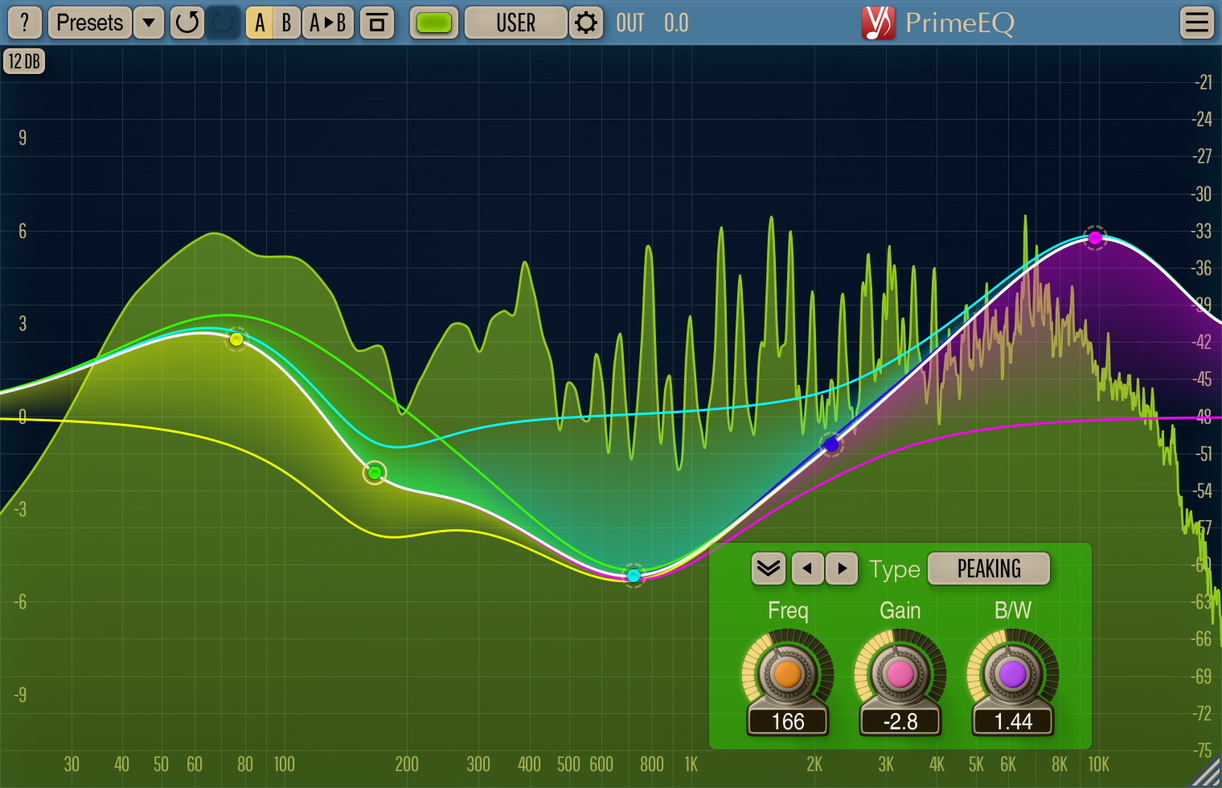Click the Freq value field showing 166

[x=787, y=721]
